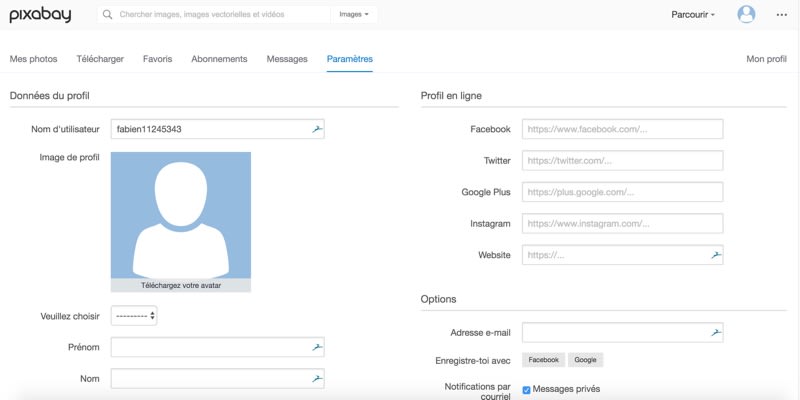Click the Profil en ligne heading
Image resolution: width=800 pixels, height=400 pixels.
tap(451, 95)
